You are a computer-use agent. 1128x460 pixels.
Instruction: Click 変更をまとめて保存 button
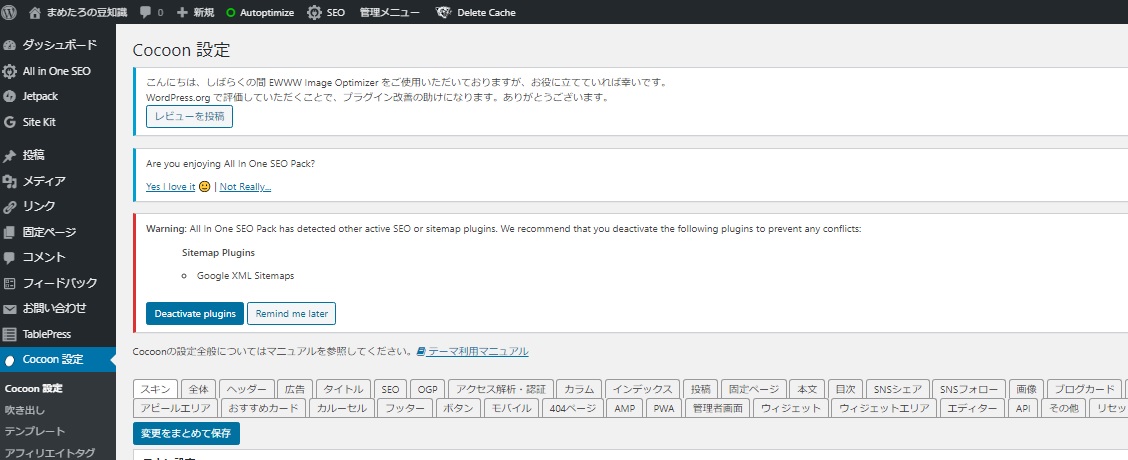coord(186,433)
